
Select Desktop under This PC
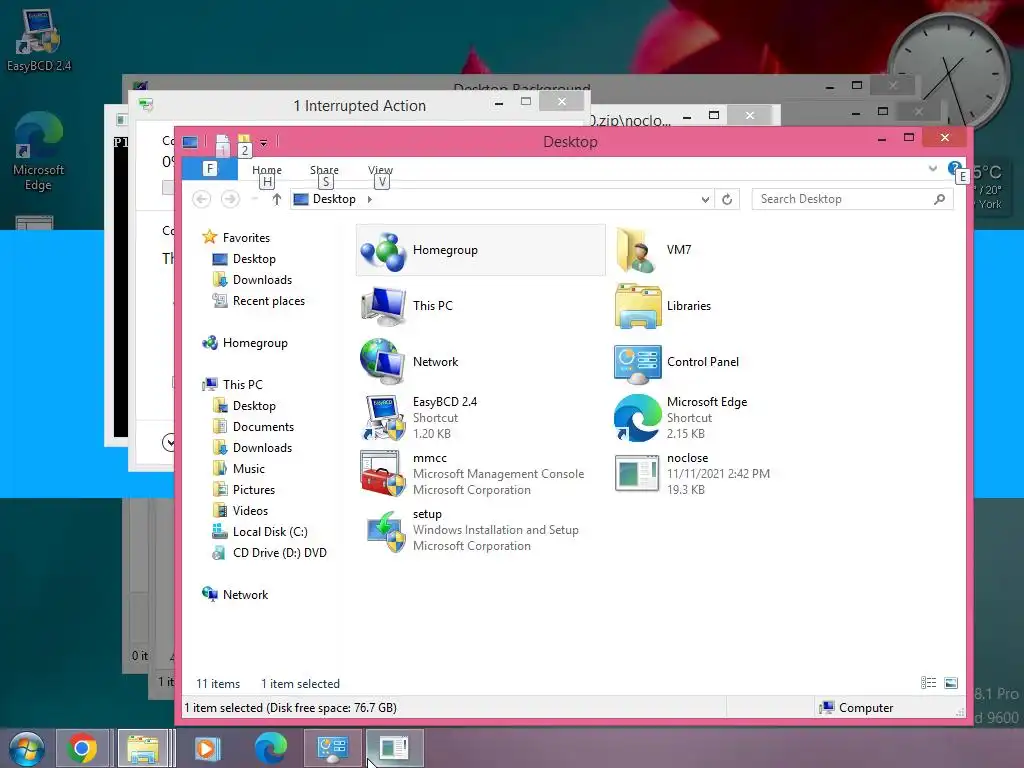click(x=254, y=406)
